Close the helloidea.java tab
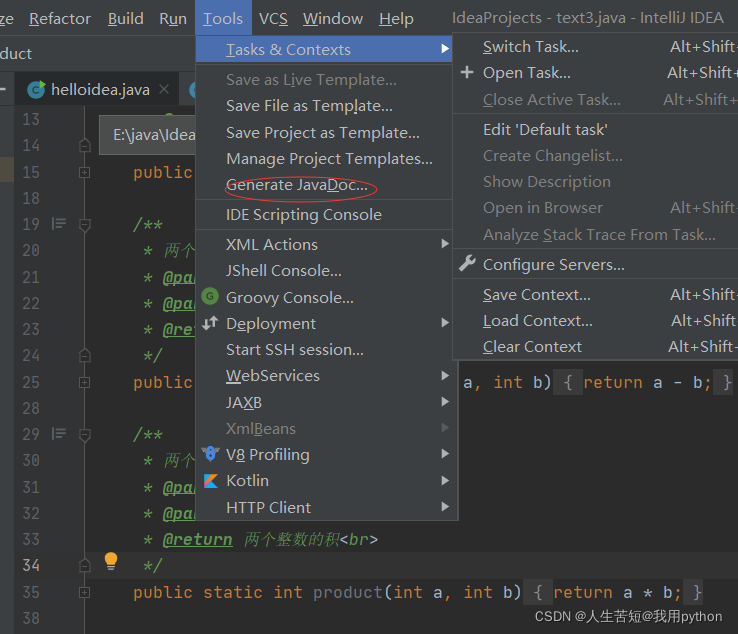Screen dimensions: 738x634 coord(164,89)
